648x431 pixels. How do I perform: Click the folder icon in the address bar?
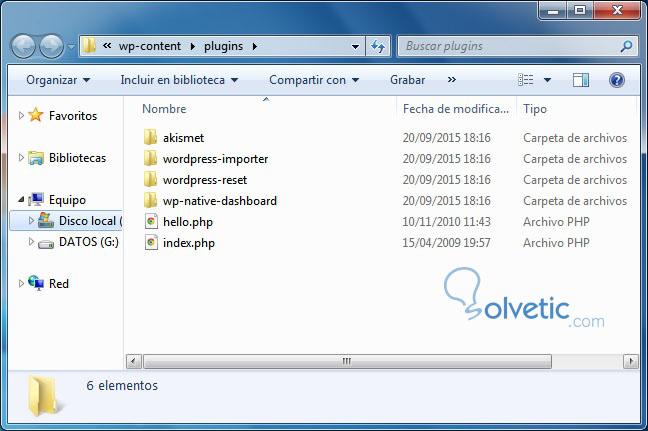tap(89, 45)
